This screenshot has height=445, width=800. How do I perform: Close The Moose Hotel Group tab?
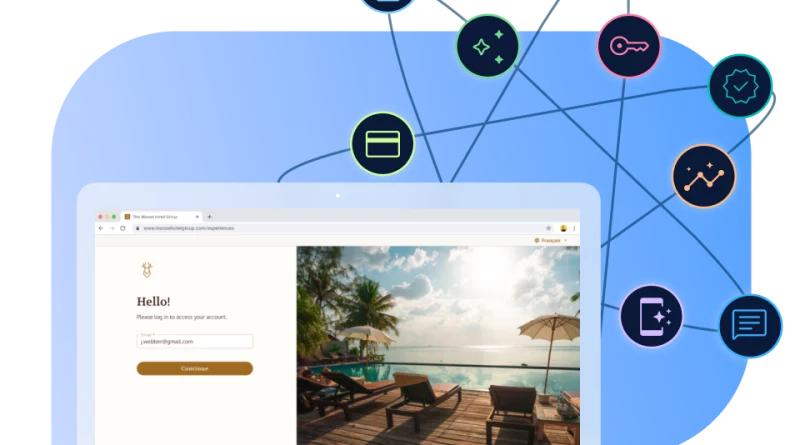pyautogui.click(x=197, y=216)
